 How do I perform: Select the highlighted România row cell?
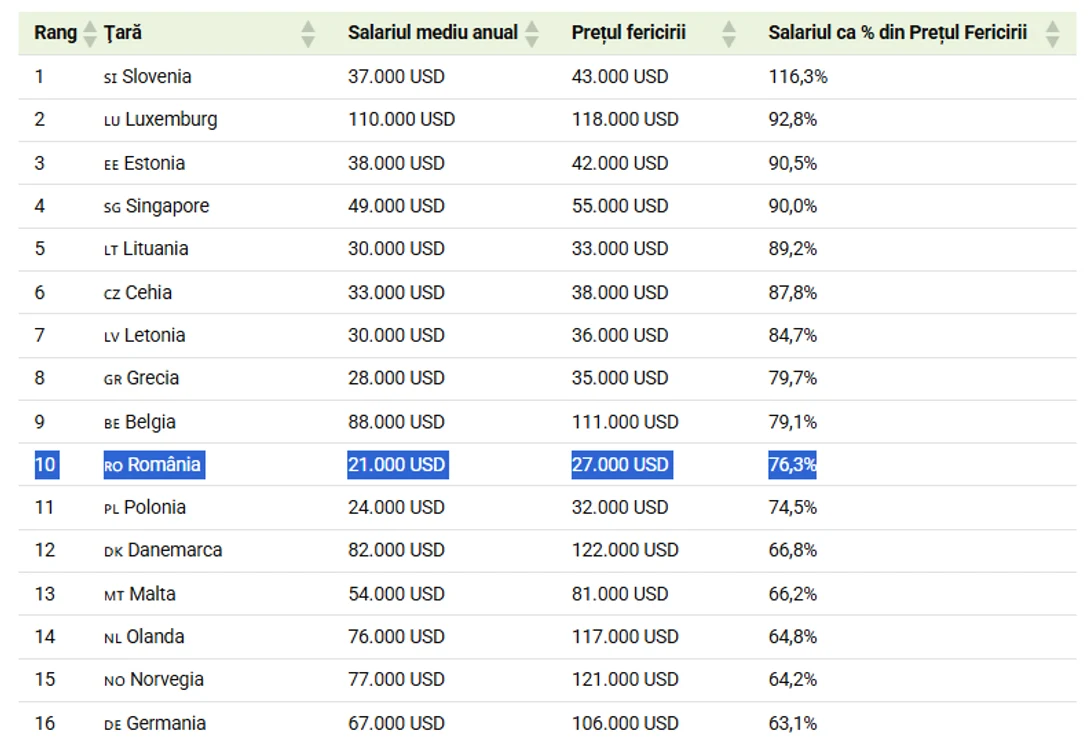click(x=154, y=464)
